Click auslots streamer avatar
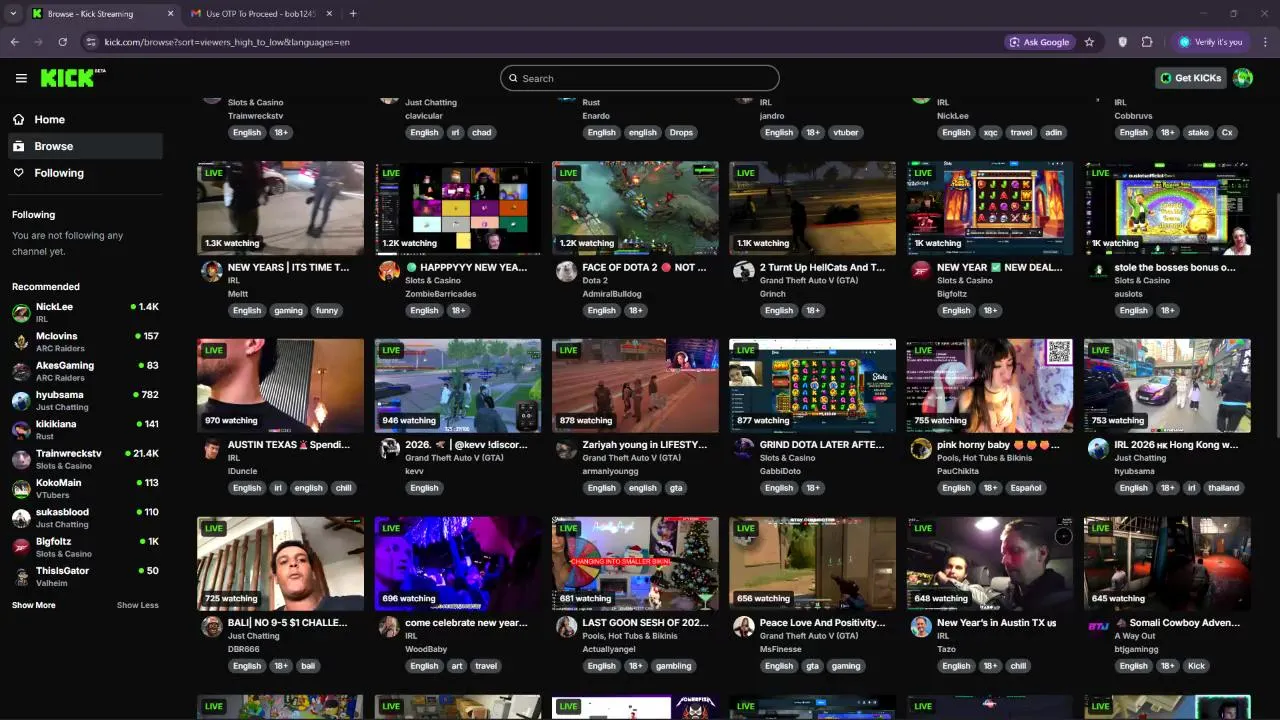 1098,271
